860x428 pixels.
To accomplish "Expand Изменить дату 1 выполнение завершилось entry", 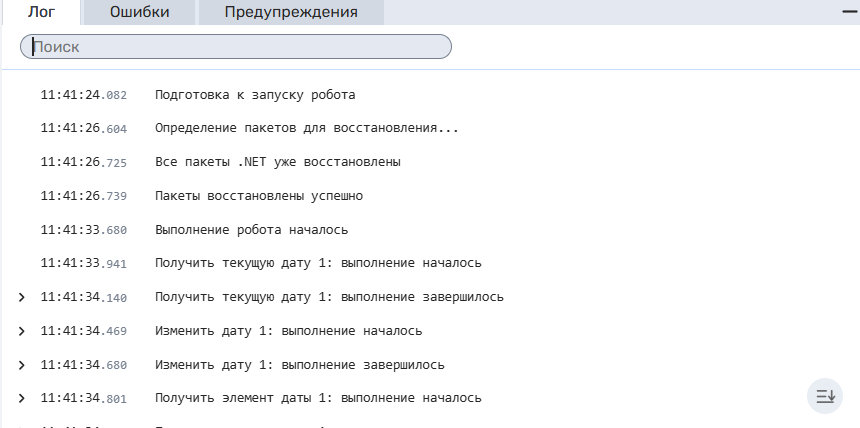I will click(21, 365).
